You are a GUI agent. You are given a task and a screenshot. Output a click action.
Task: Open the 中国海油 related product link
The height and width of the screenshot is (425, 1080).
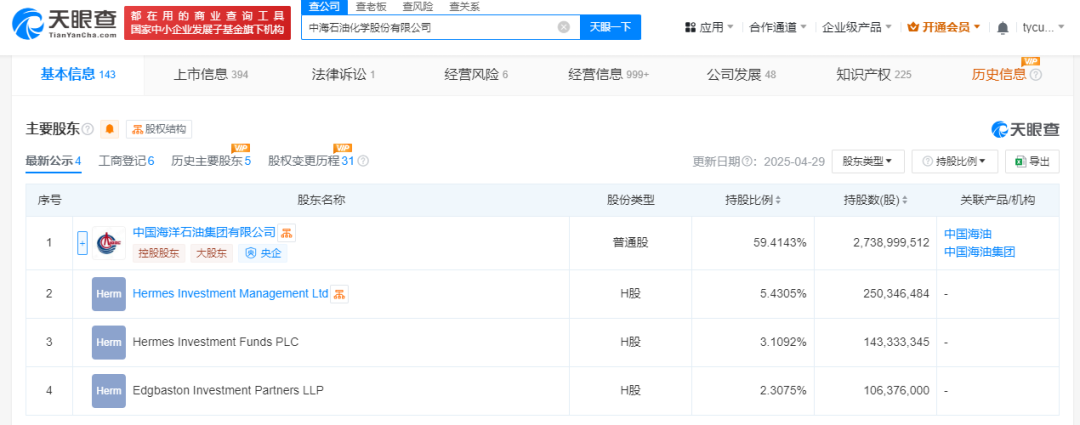point(967,234)
